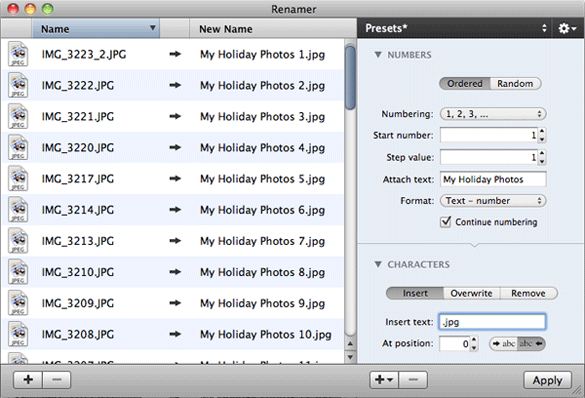This screenshot has height=398, width=585.
Task: Open the gear settings menu
Action: (x=567, y=28)
